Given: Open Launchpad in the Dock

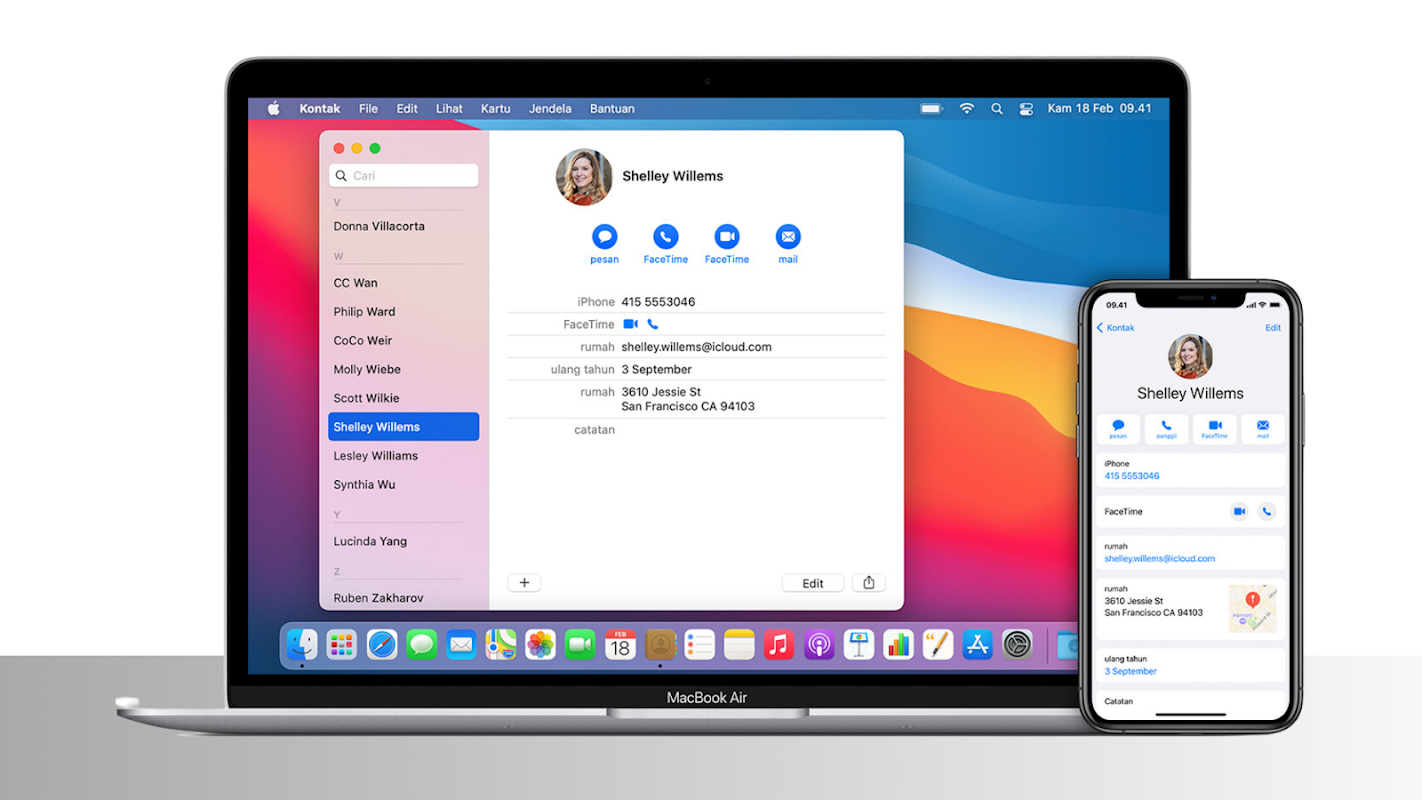Looking at the screenshot, I should tap(342, 644).
